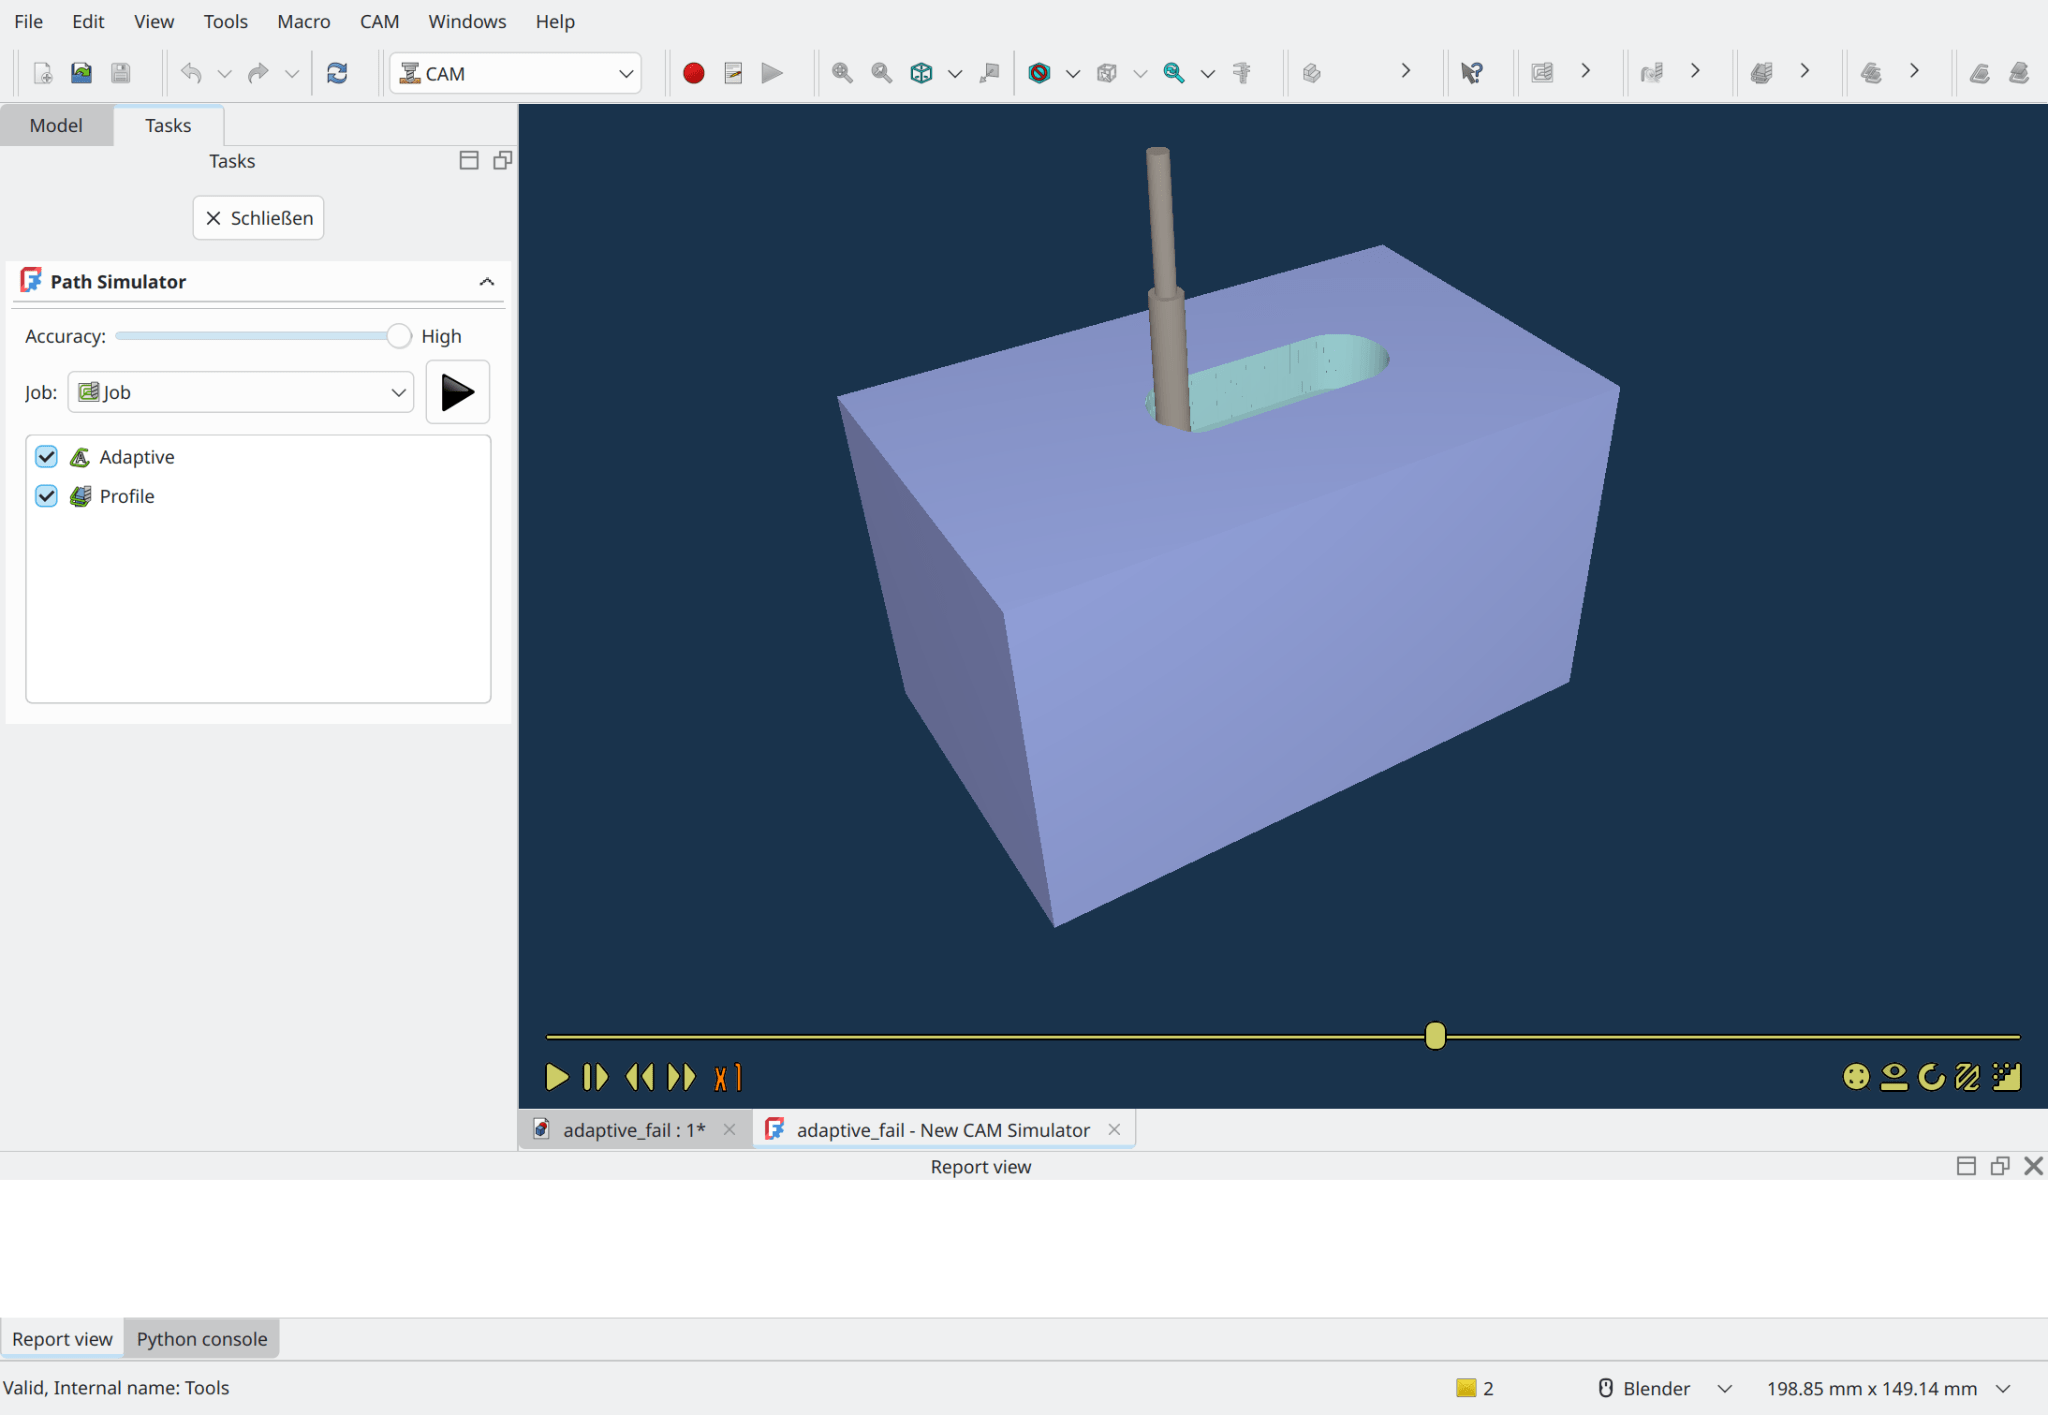This screenshot has height=1415, width=2048.
Task: Click the Schließen button
Action: point(258,218)
